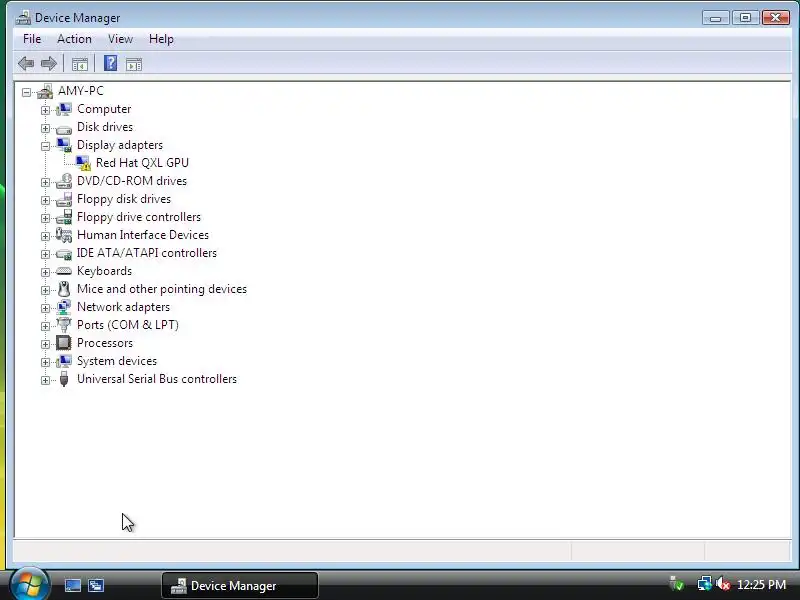
Task: Collapse the Display adapters category
Action: (45, 146)
